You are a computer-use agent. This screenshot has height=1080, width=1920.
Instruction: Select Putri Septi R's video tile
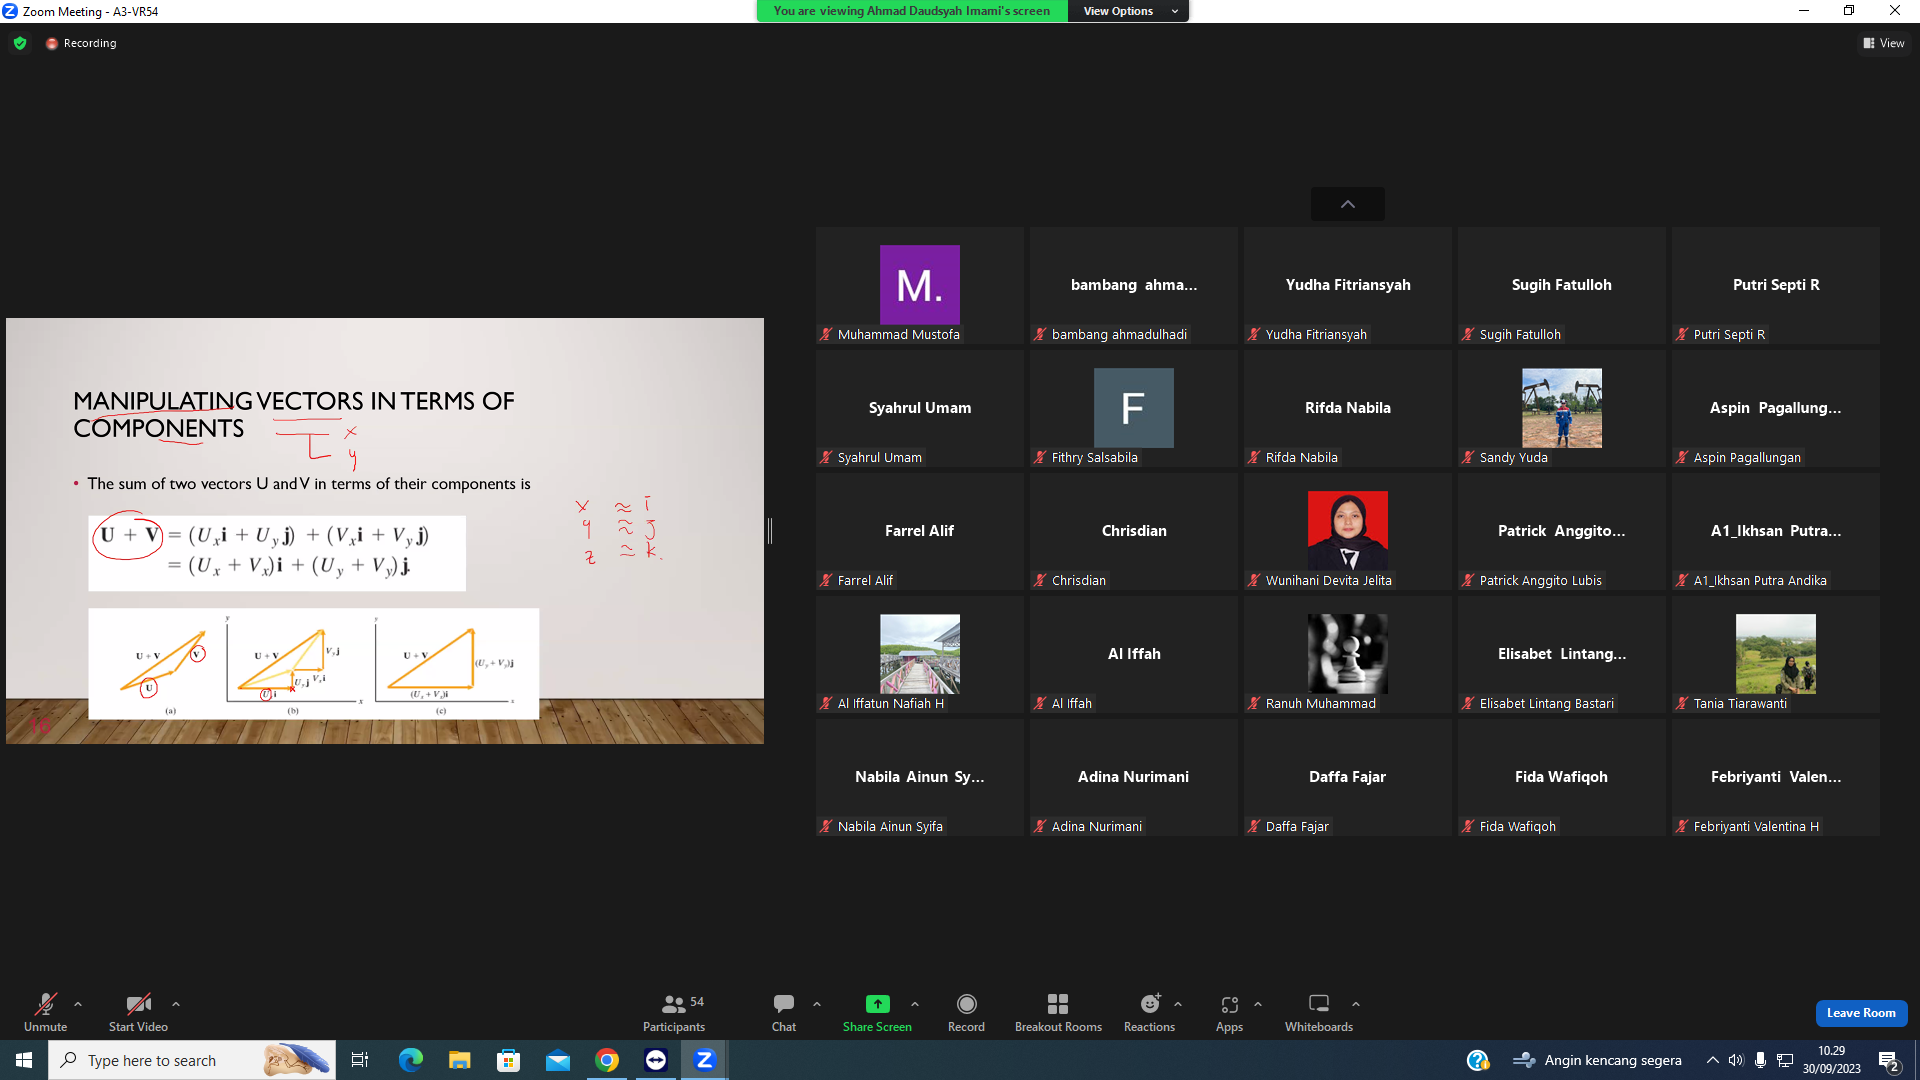click(1776, 286)
